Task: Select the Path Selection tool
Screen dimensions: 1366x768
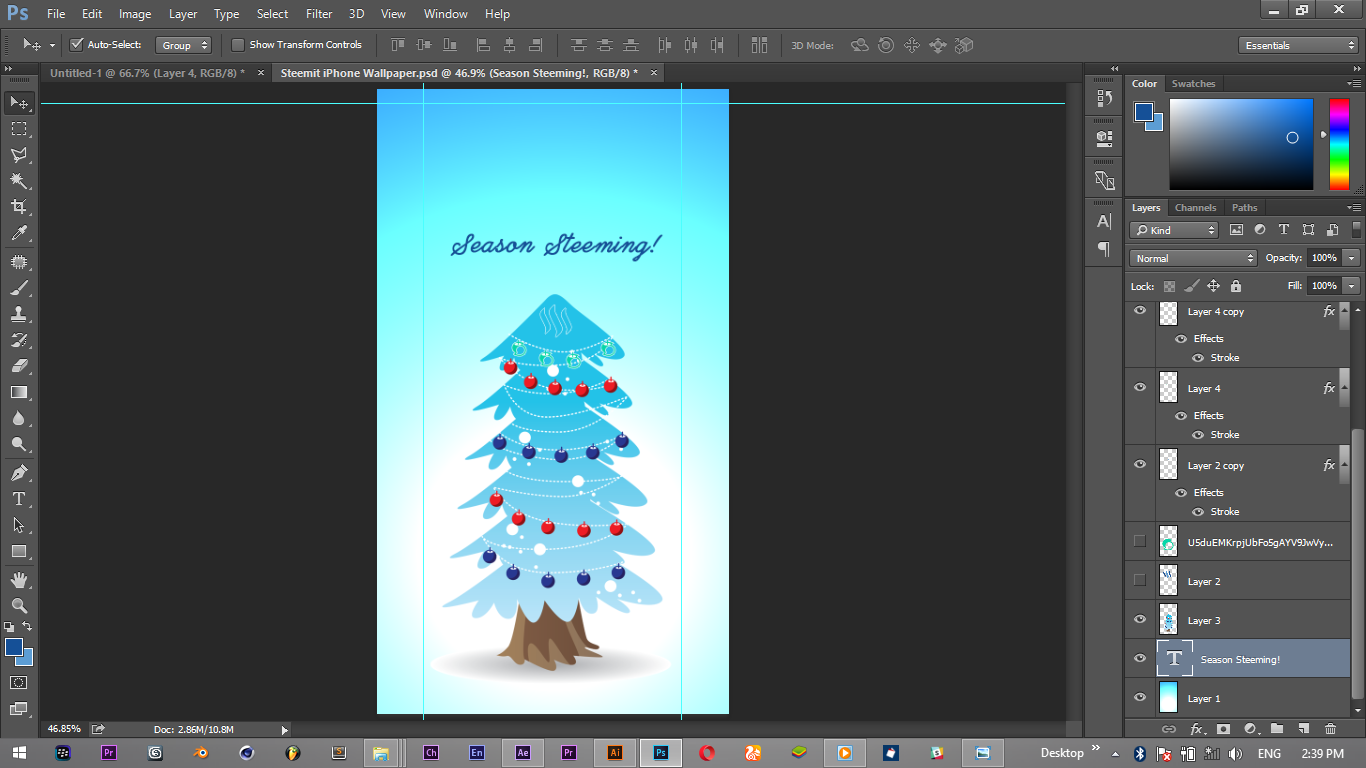Action: click(x=19, y=525)
